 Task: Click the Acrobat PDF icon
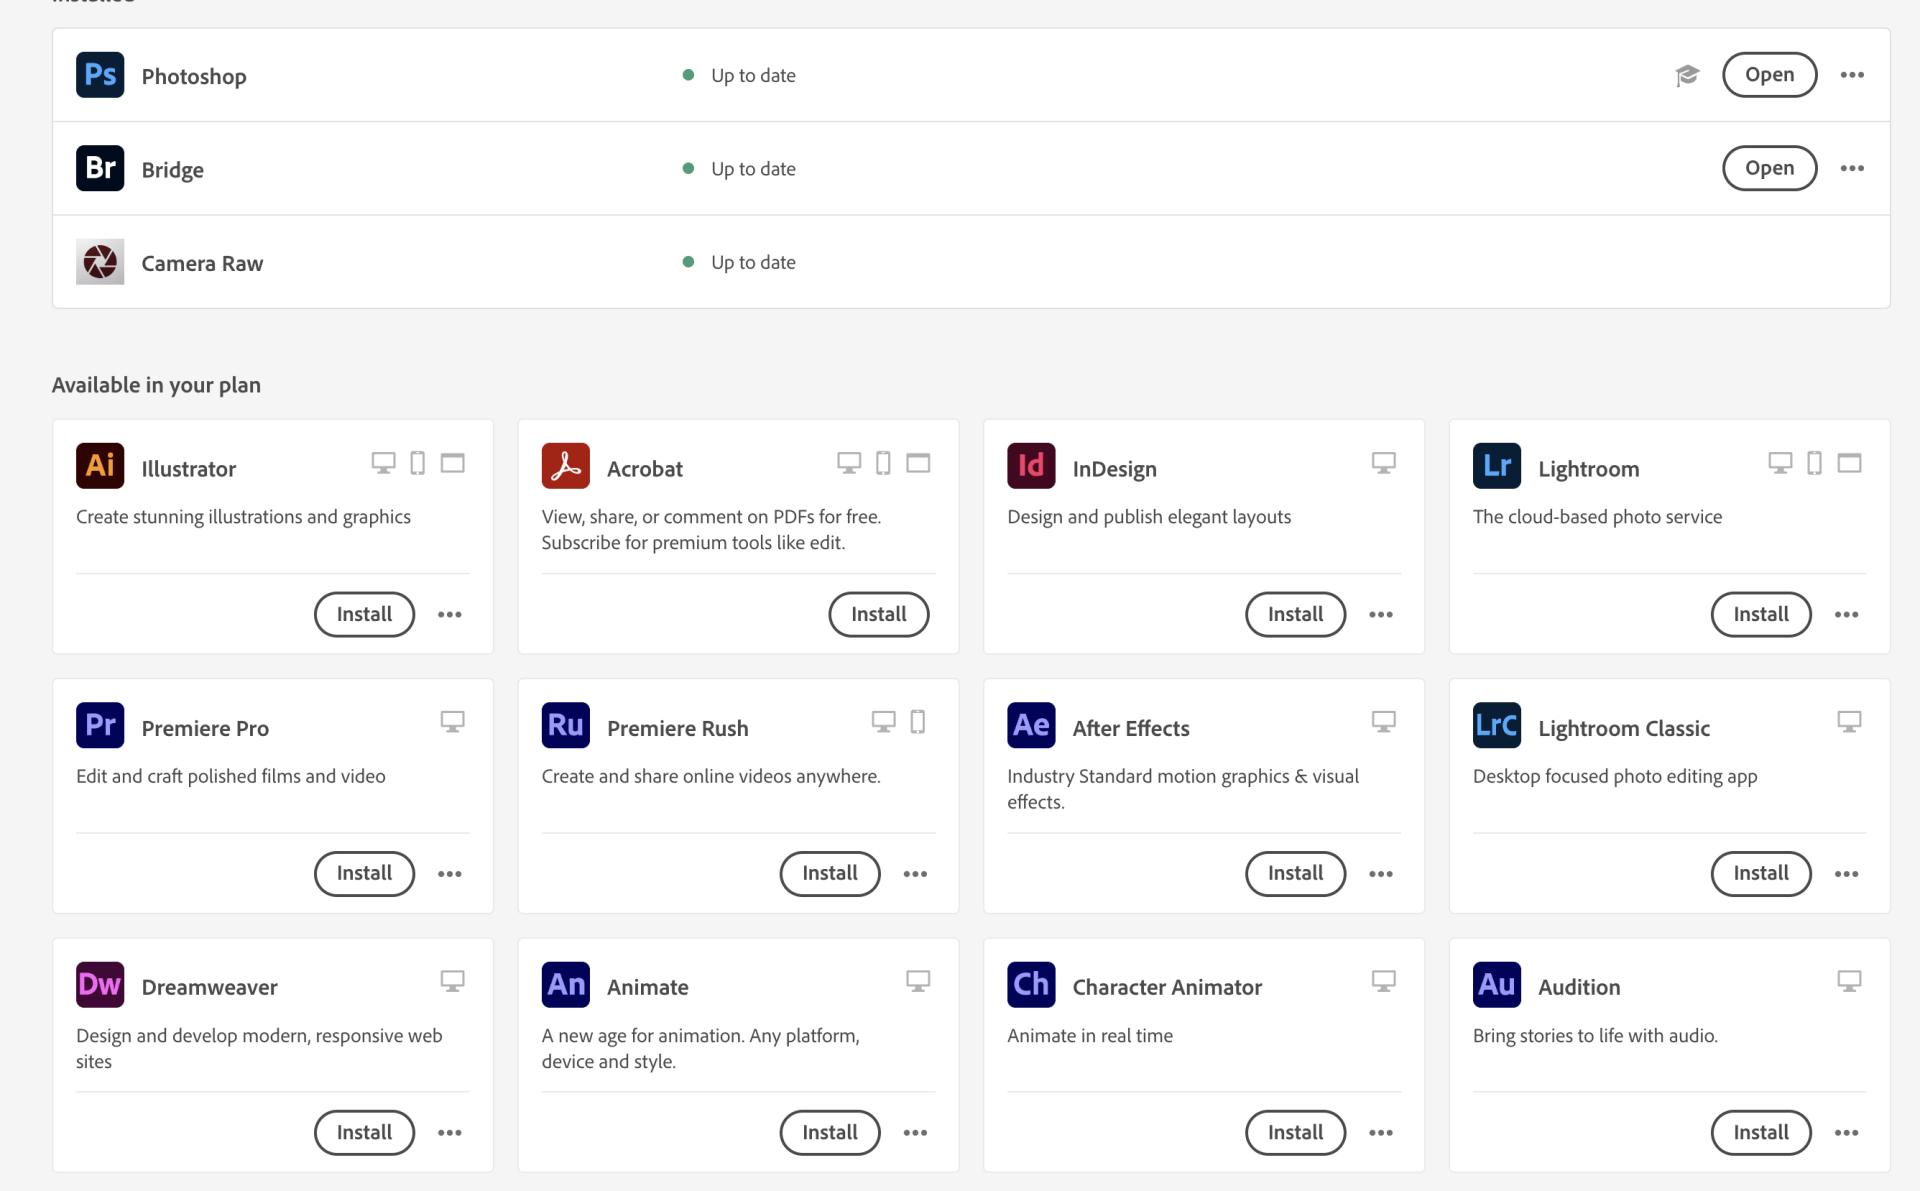tap(565, 466)
